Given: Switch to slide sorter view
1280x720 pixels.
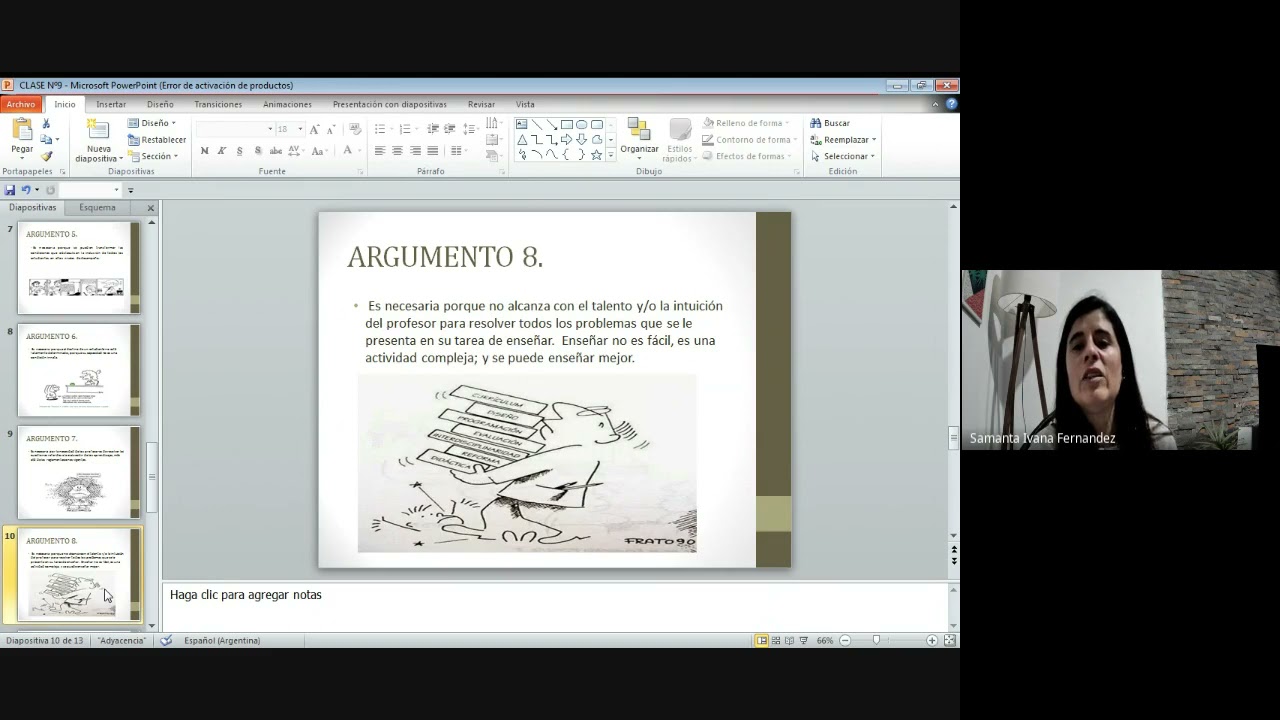Looking at the screenshot, I should 776,640.
